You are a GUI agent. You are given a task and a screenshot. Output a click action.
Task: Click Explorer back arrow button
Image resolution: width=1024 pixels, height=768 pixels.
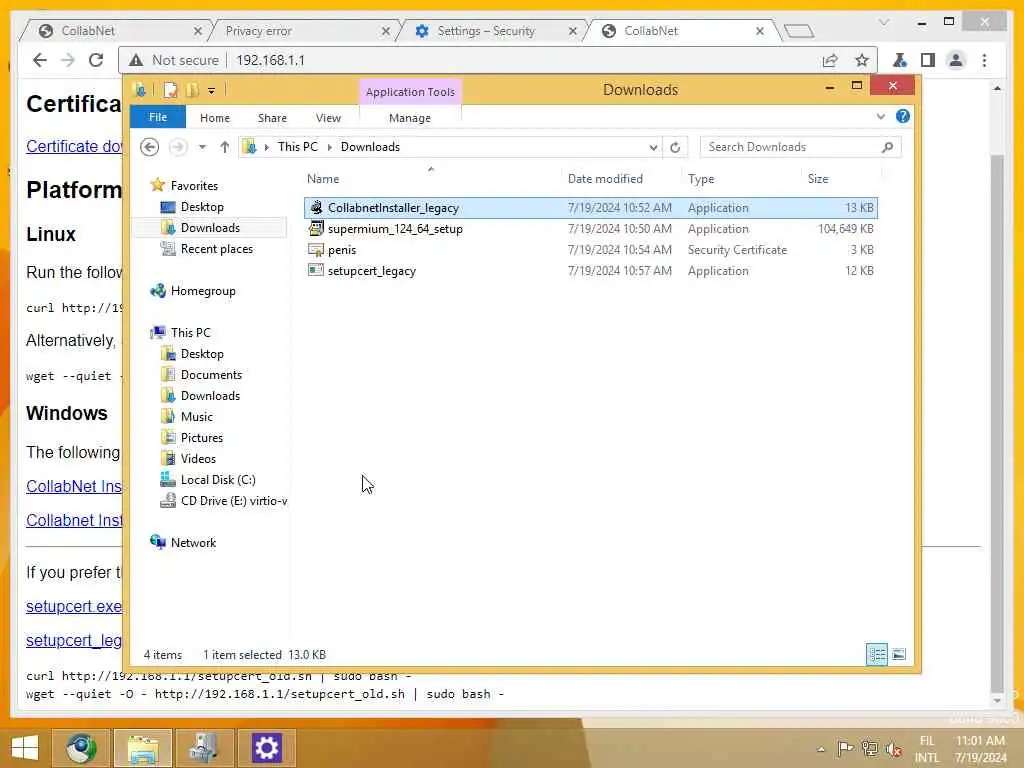coord(150,147)
